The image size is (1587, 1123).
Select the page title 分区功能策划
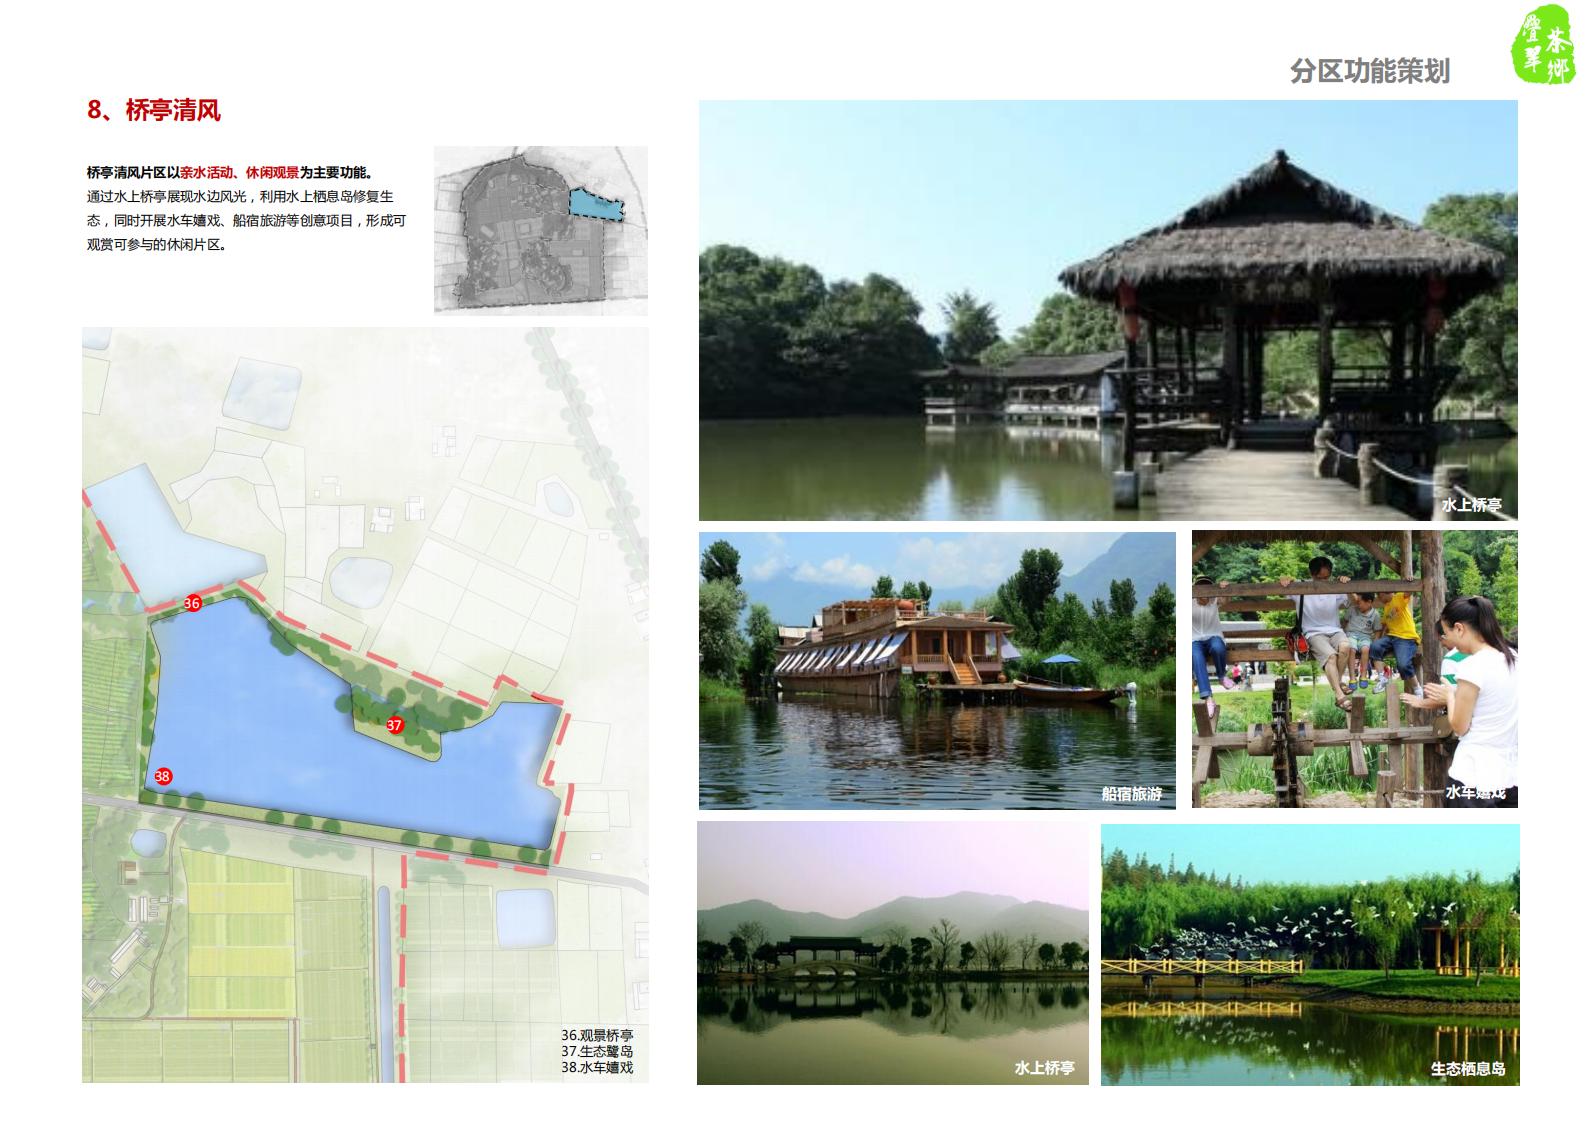click(1370, 71)
